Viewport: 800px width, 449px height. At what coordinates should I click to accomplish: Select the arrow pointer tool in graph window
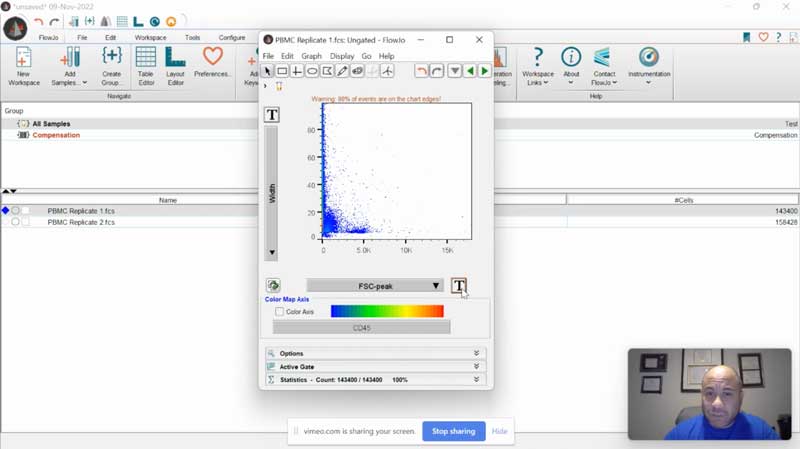(x=267, y=71)
